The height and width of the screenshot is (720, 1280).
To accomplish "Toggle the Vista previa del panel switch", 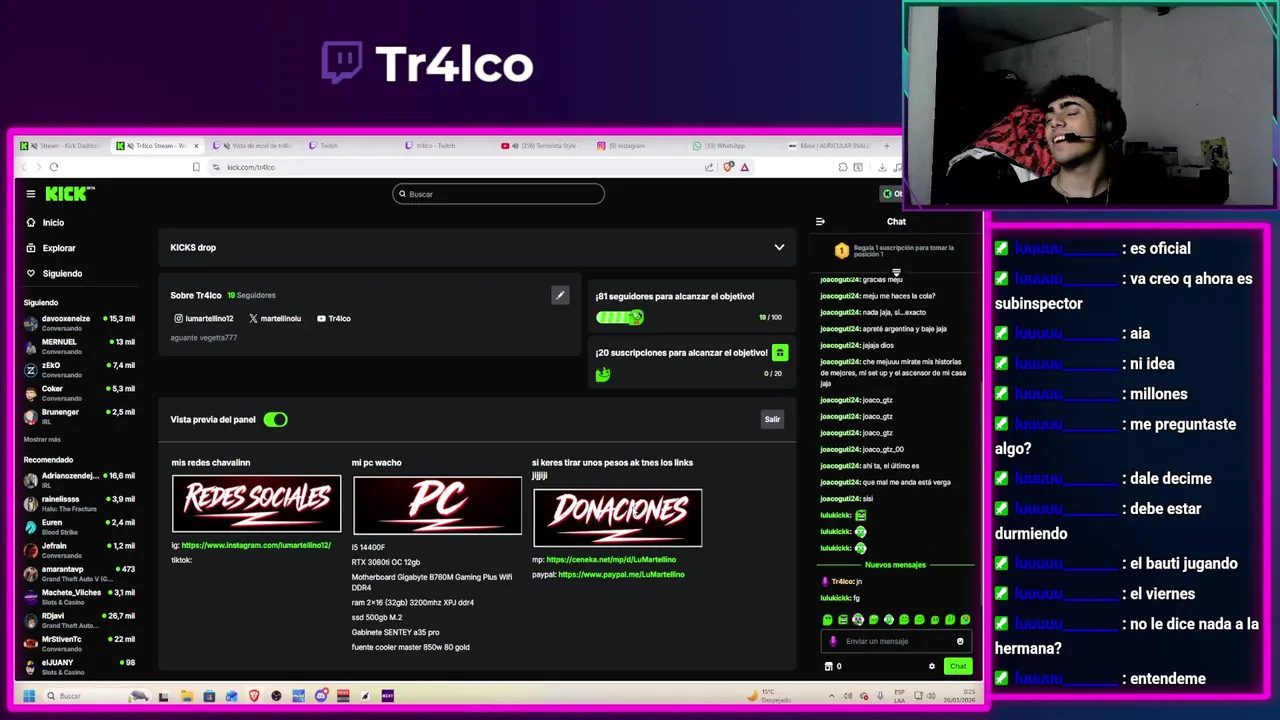I will coord(275,419).
